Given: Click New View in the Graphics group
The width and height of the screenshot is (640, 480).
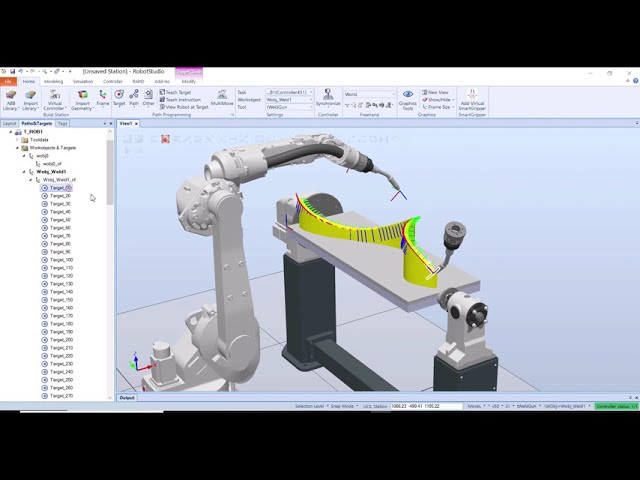Looking at the screenshot, I should [435, 92].
